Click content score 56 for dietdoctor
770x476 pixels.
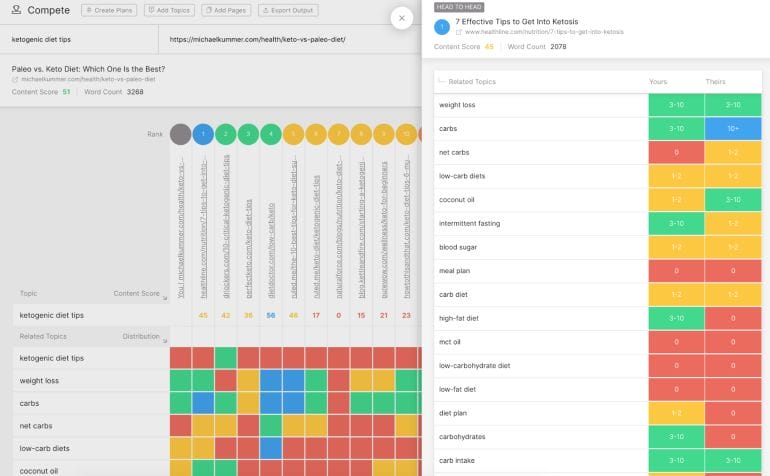[271, 315]
